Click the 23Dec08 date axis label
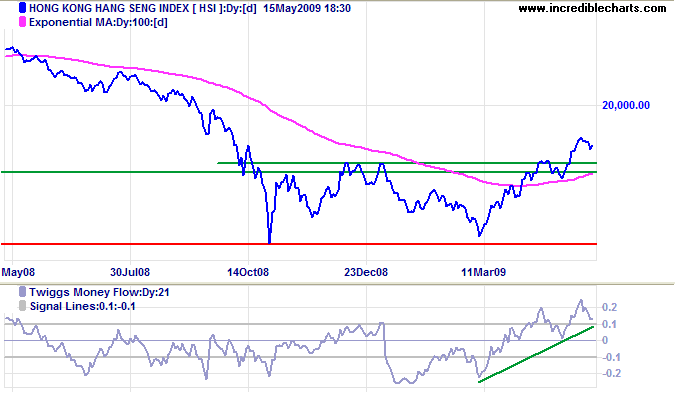The width and height of the screenshot is (675, 395). click(x=366, y=272)
